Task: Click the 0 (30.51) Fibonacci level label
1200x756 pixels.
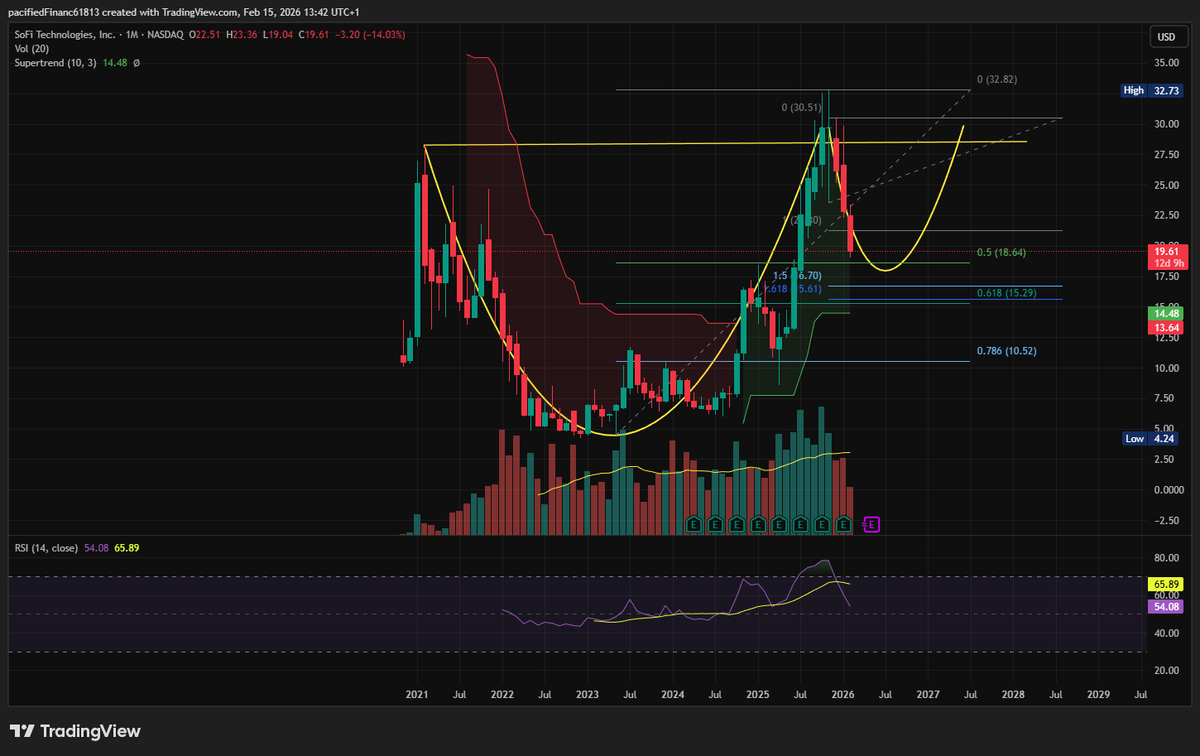Action: coord(802,106)
